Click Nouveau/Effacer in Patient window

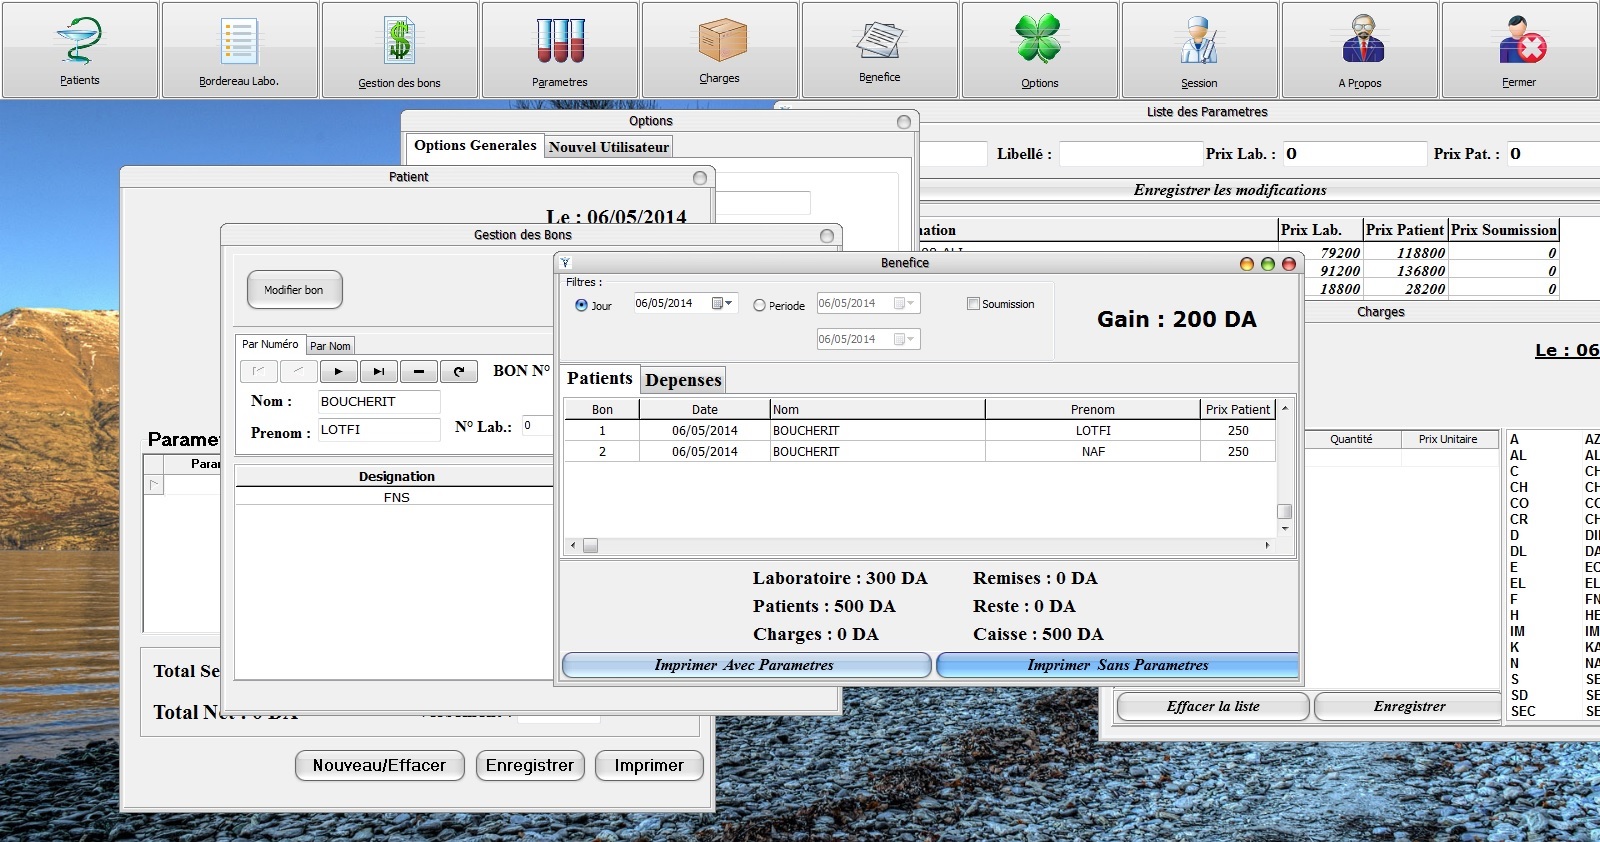point(379,766)
